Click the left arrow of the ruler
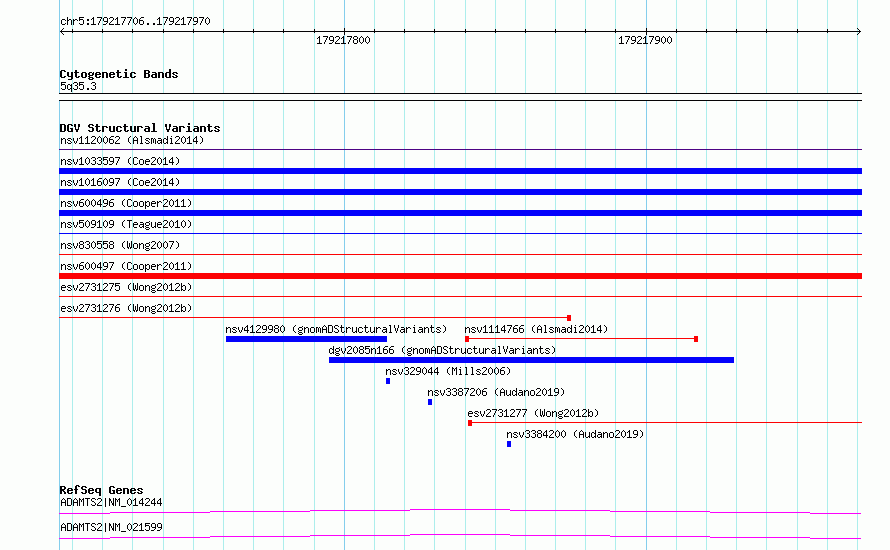The width and height of the screenshot is (890, 550). 63,31
